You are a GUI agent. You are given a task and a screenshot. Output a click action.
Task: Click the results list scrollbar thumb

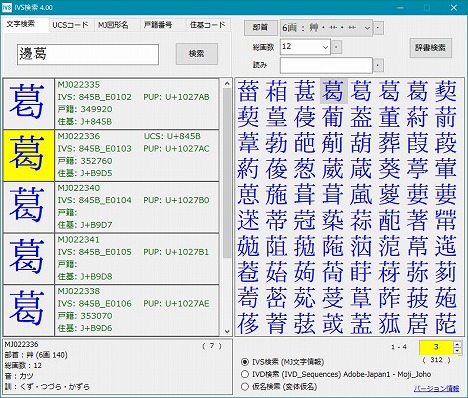227,173
